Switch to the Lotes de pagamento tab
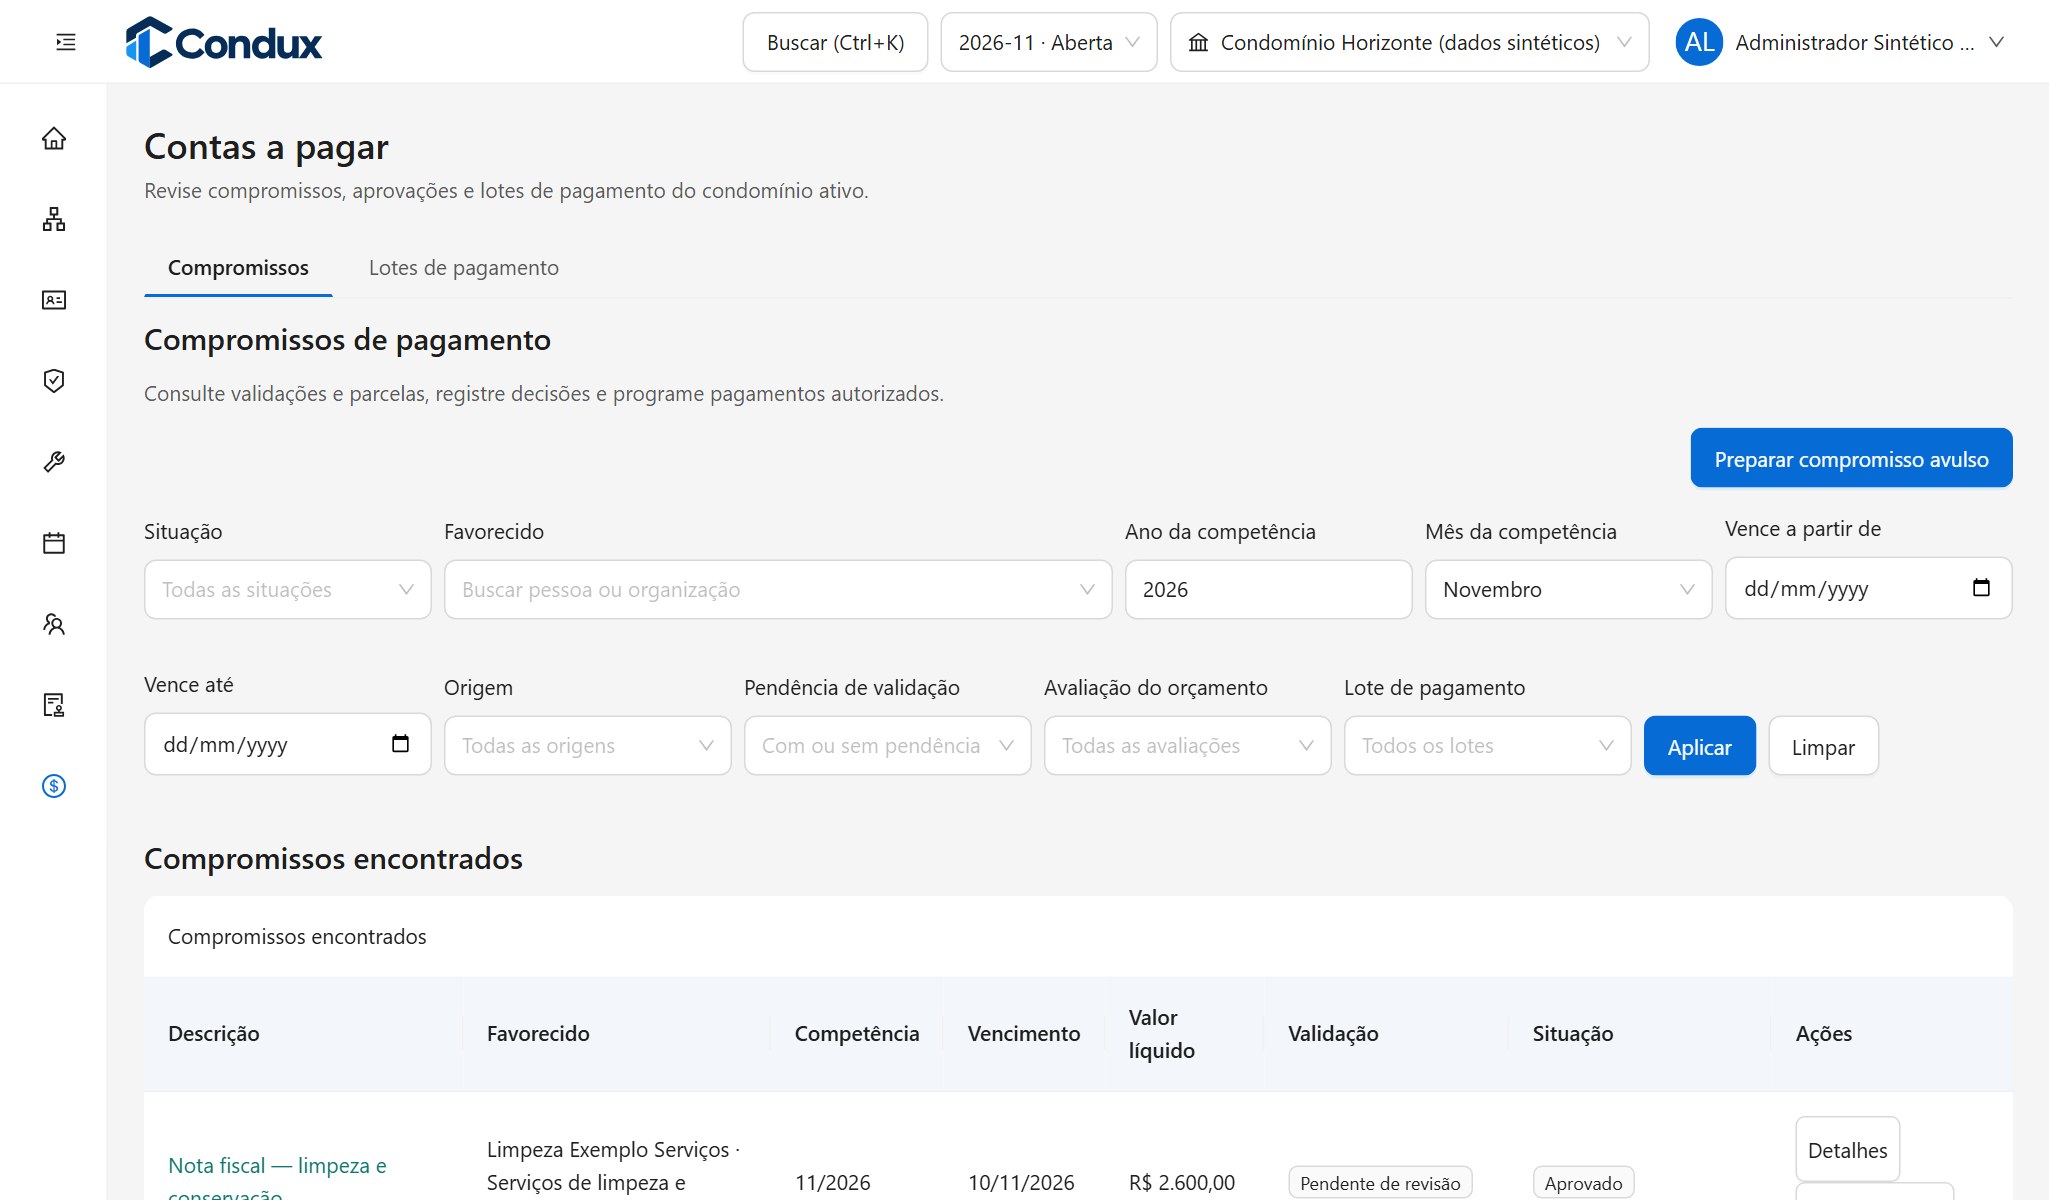Viewport: 2049px width, 1200px height. pos(464,268)
